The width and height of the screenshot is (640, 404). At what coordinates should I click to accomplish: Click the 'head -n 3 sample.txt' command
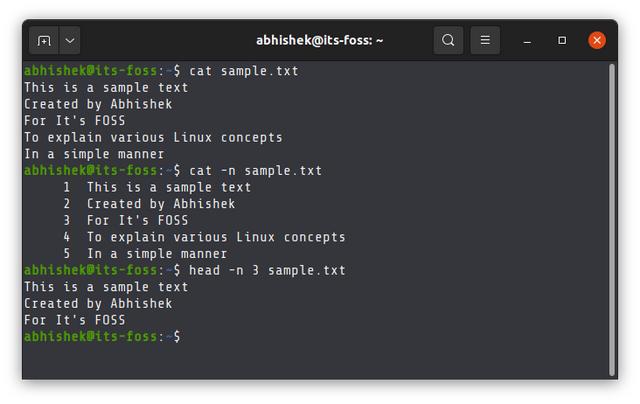pos(267,270)
